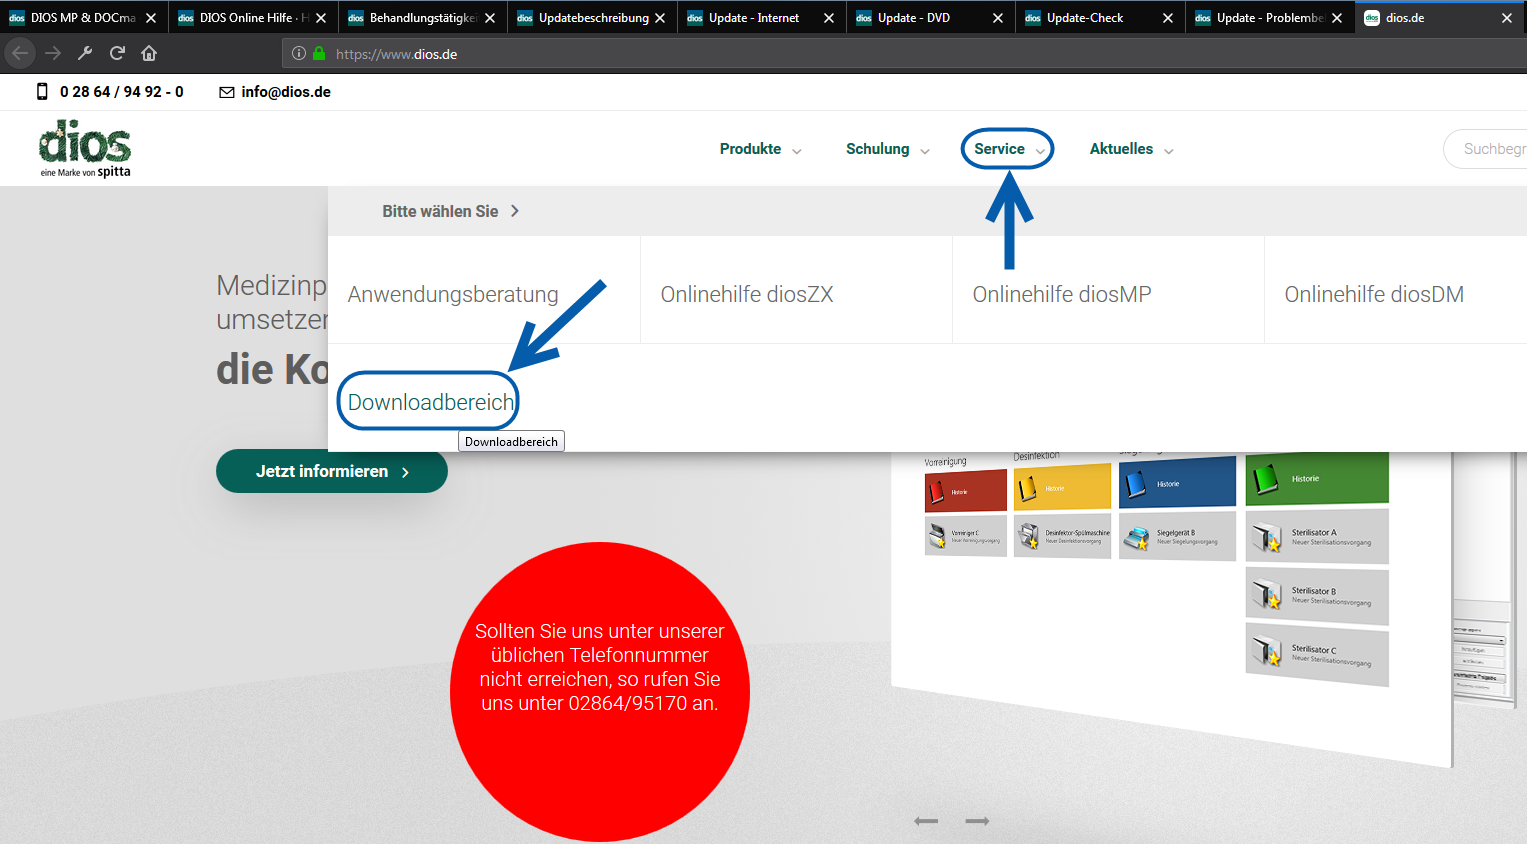
Task: Expand the Schulung menu
Action: coord(888,149)
